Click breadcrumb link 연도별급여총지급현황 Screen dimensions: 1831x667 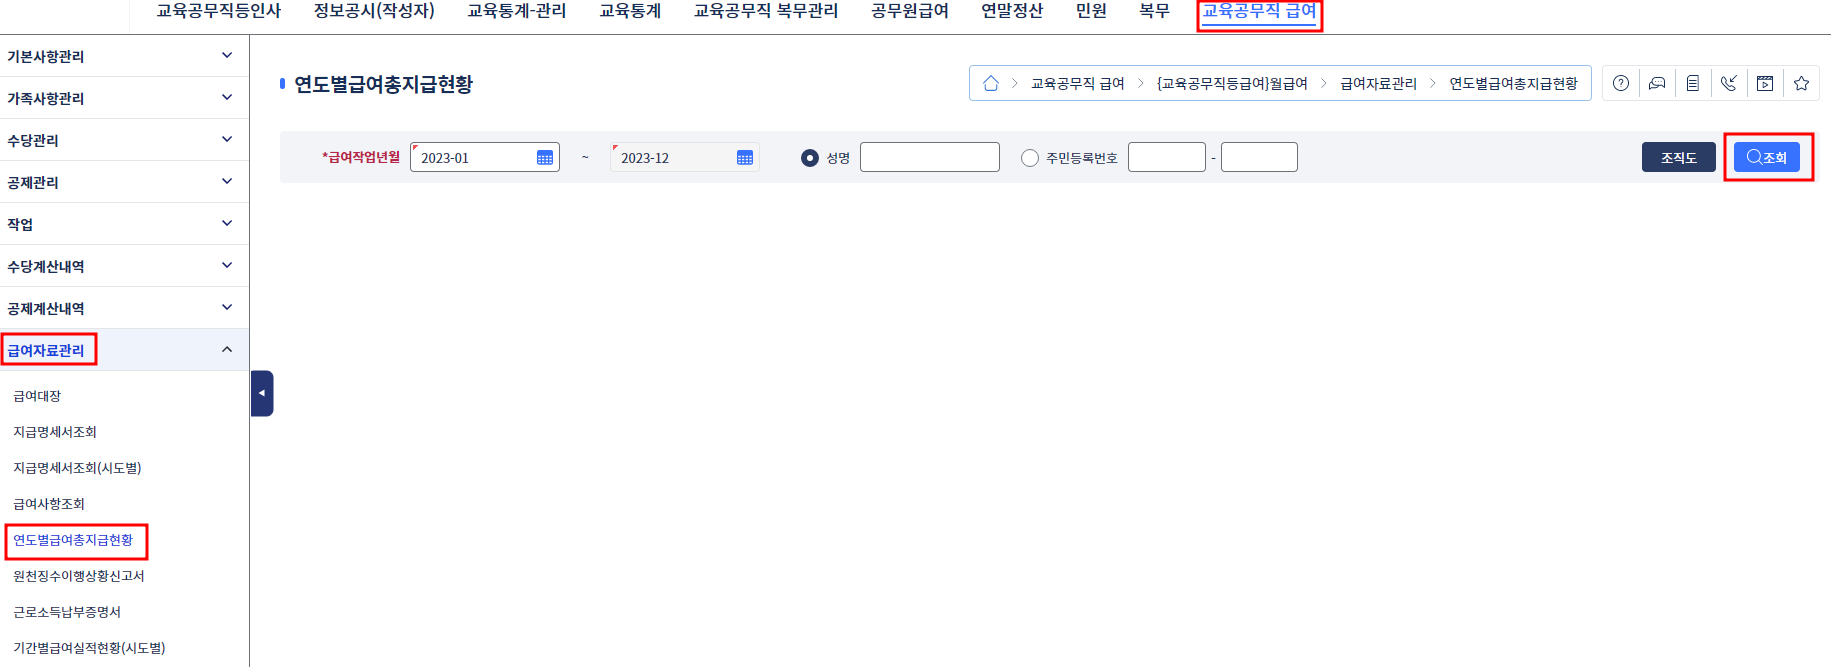(x=1513, y=83)
